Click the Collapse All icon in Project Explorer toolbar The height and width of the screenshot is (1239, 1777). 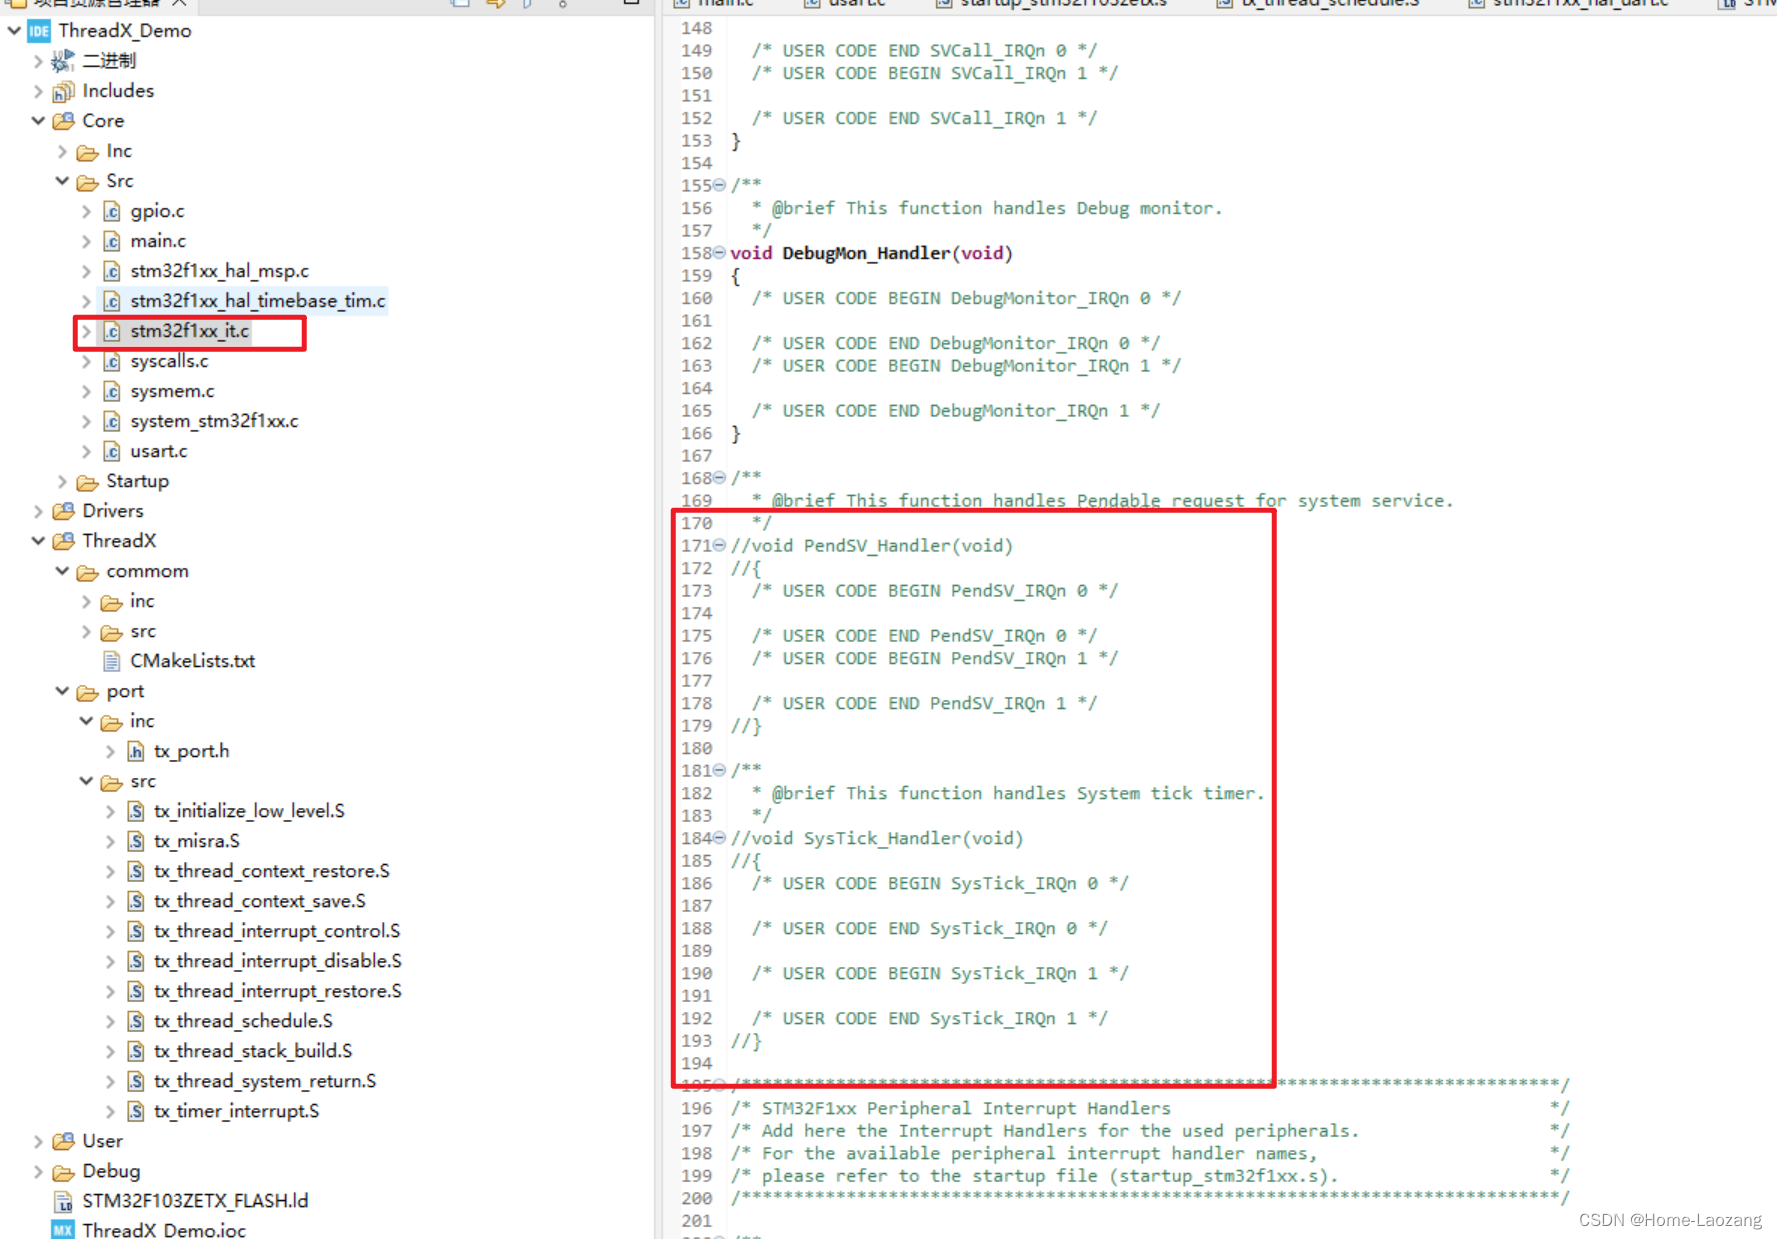point(460,4)
